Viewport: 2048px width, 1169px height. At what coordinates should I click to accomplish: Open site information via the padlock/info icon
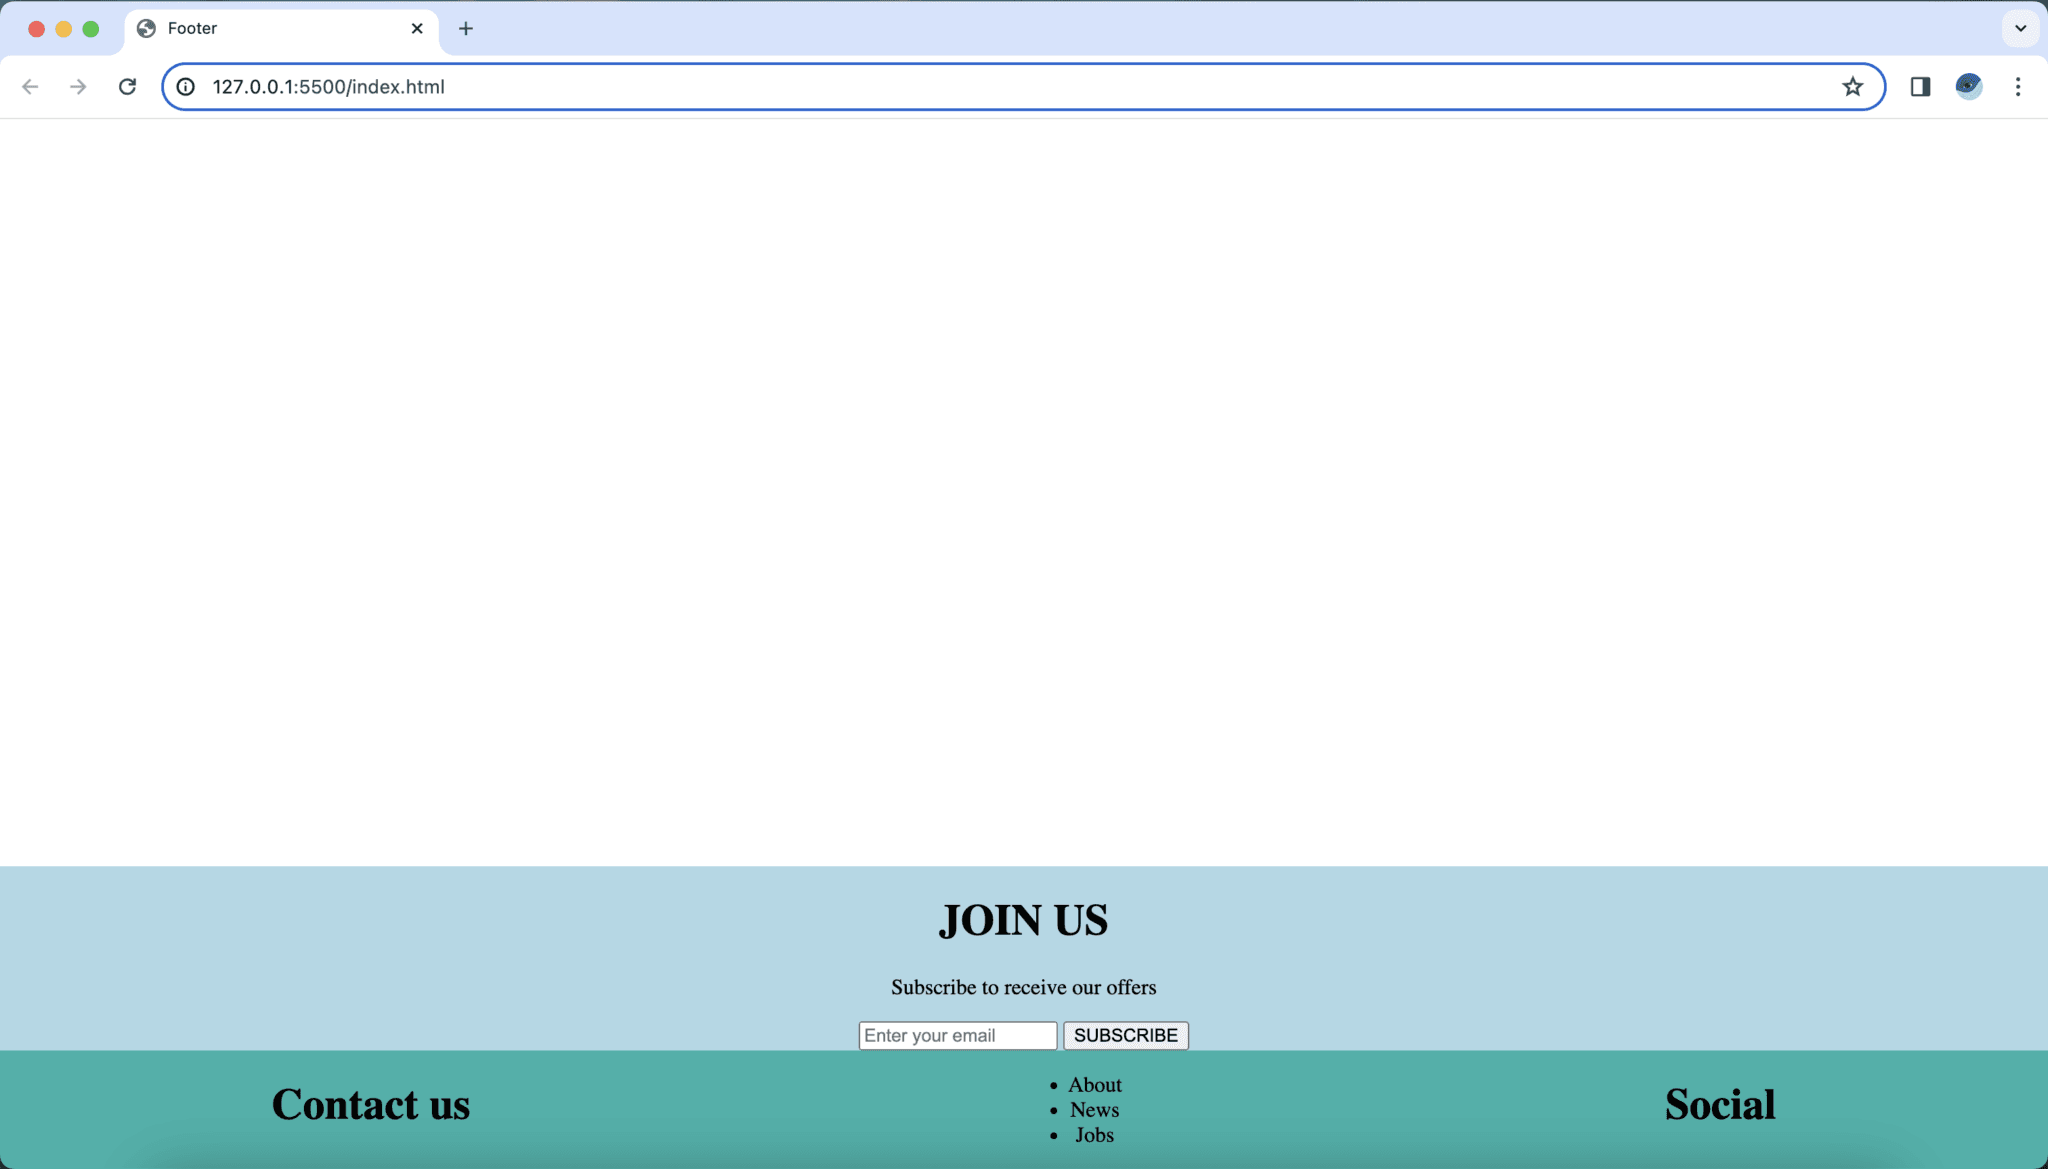(x=185, y=87)
